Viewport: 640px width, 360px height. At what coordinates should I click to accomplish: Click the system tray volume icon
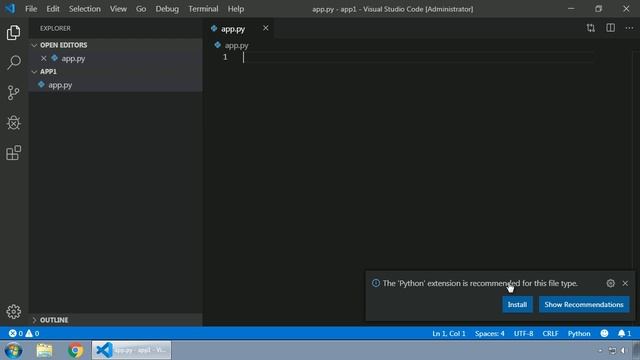coord(623,351)
